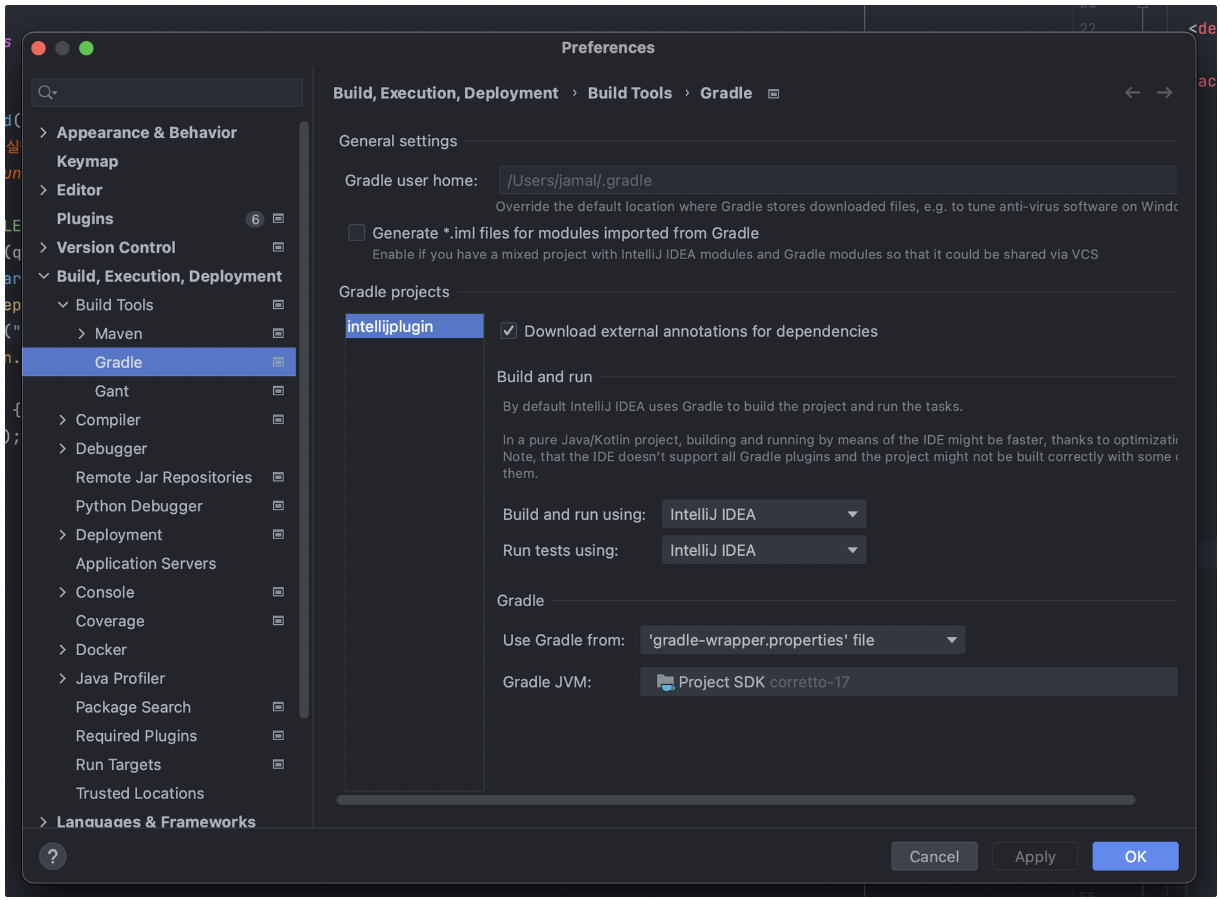Expand the Docker node

63,650
